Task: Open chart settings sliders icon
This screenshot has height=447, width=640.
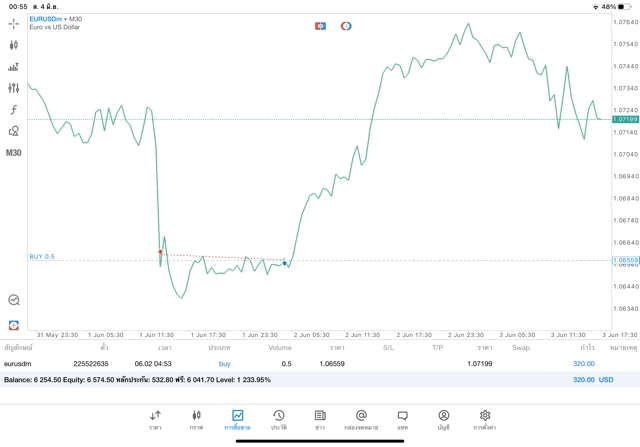Action: (x=14, y=88)
